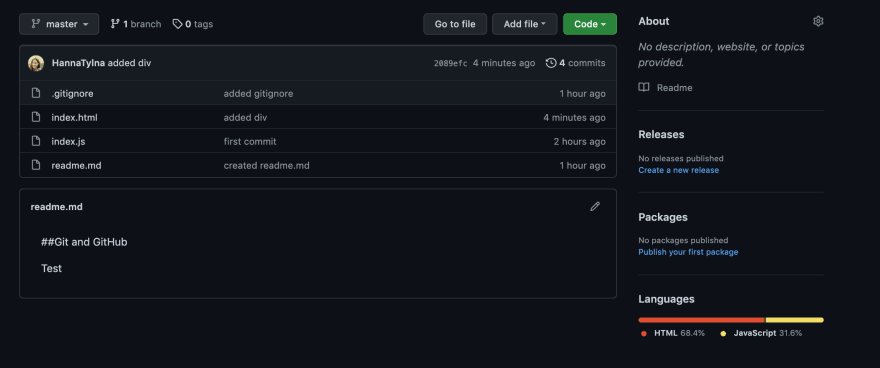Image resolution: width=880 pixels, height=368 pixels.
Task: Click the Create a new release link
Action: 679,170
